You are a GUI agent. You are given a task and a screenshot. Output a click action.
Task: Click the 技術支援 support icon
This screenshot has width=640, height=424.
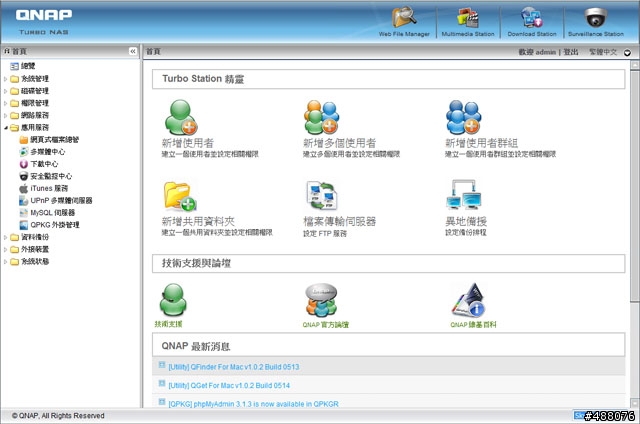[x=173, y=300]
